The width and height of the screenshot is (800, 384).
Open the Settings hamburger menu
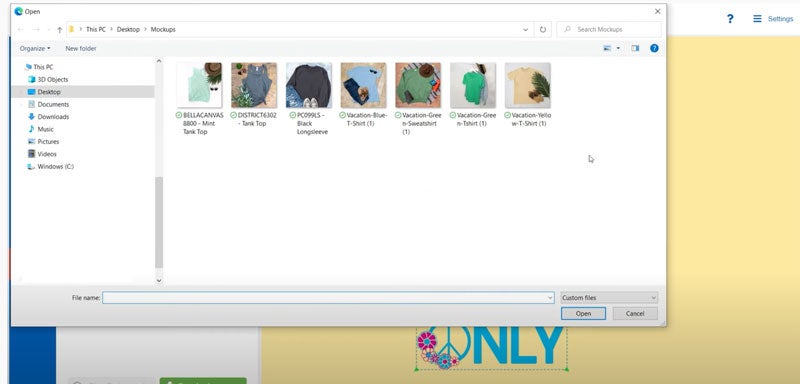(x=757, y=19)
